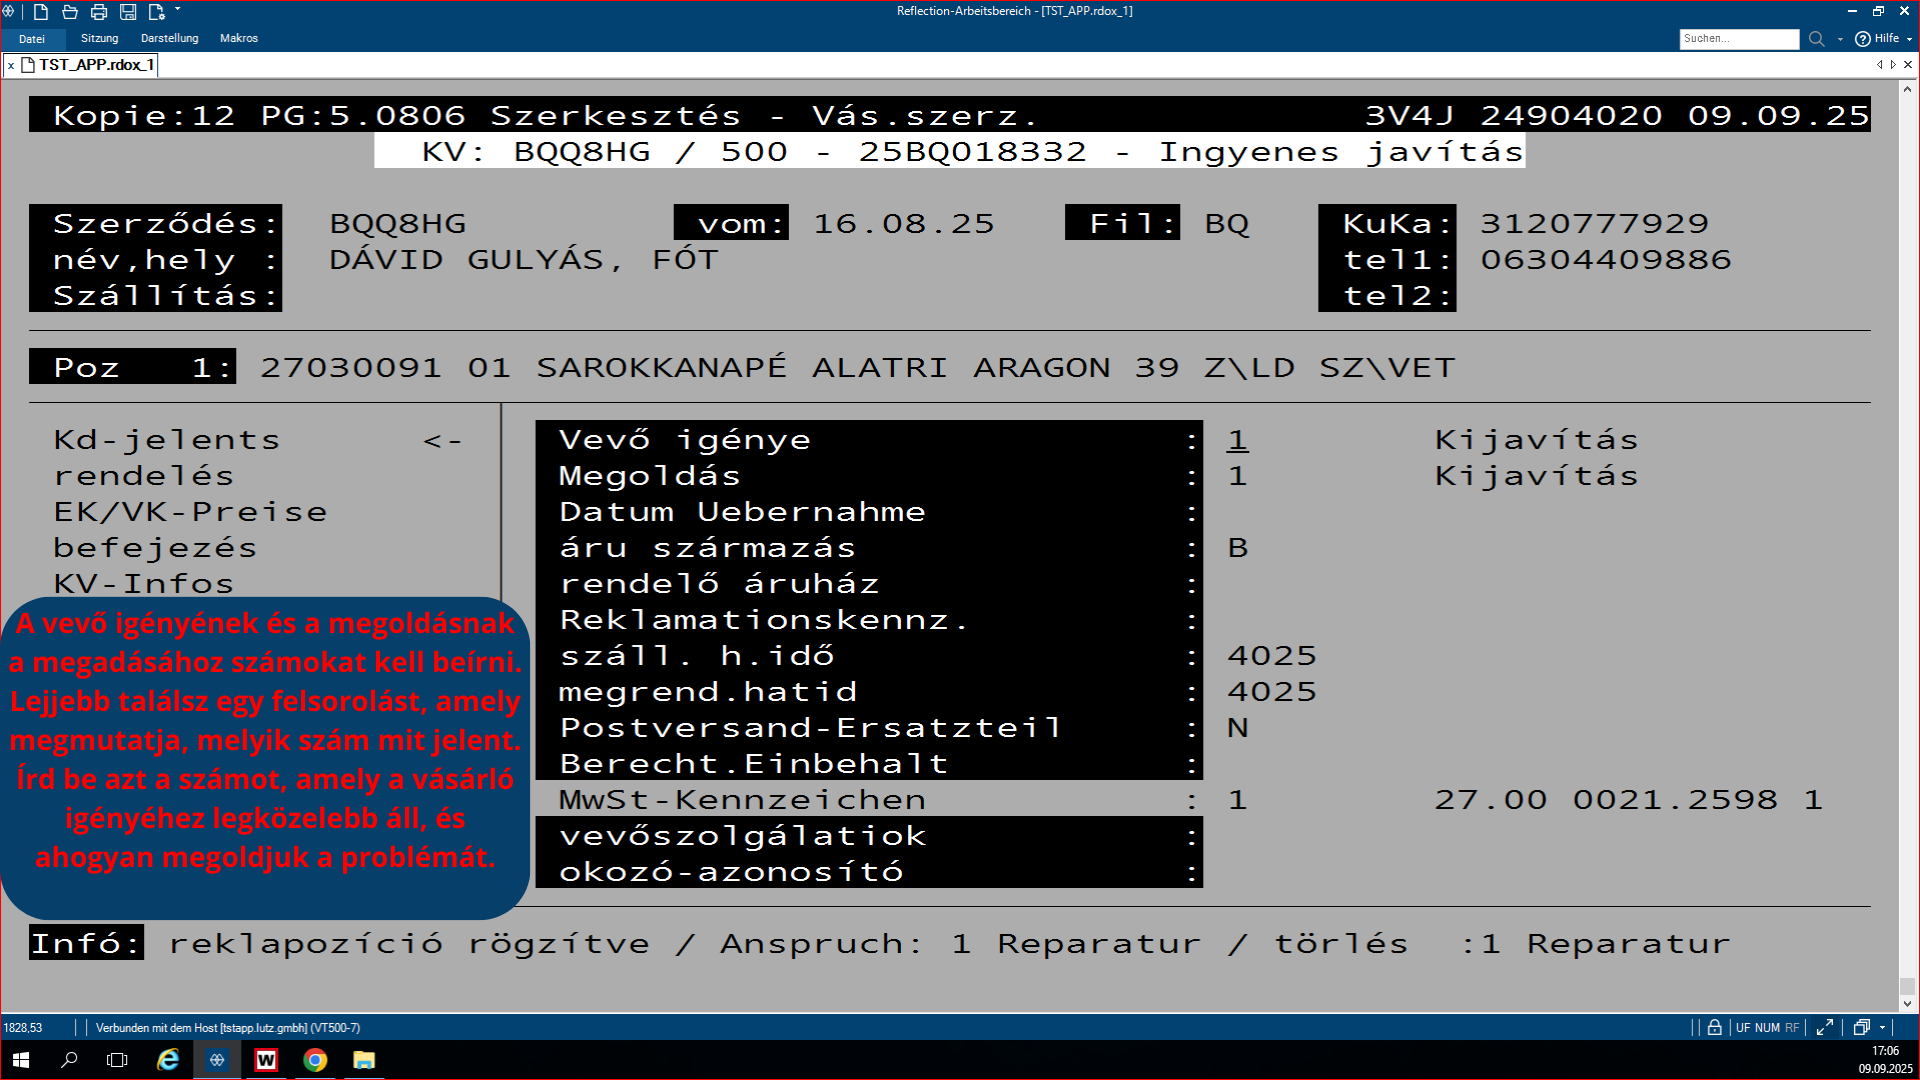This screenshot has width=1920, height=1080.
Task: Click the vertical scrollbar down arrow
Action: [x=1907, y=1003]
